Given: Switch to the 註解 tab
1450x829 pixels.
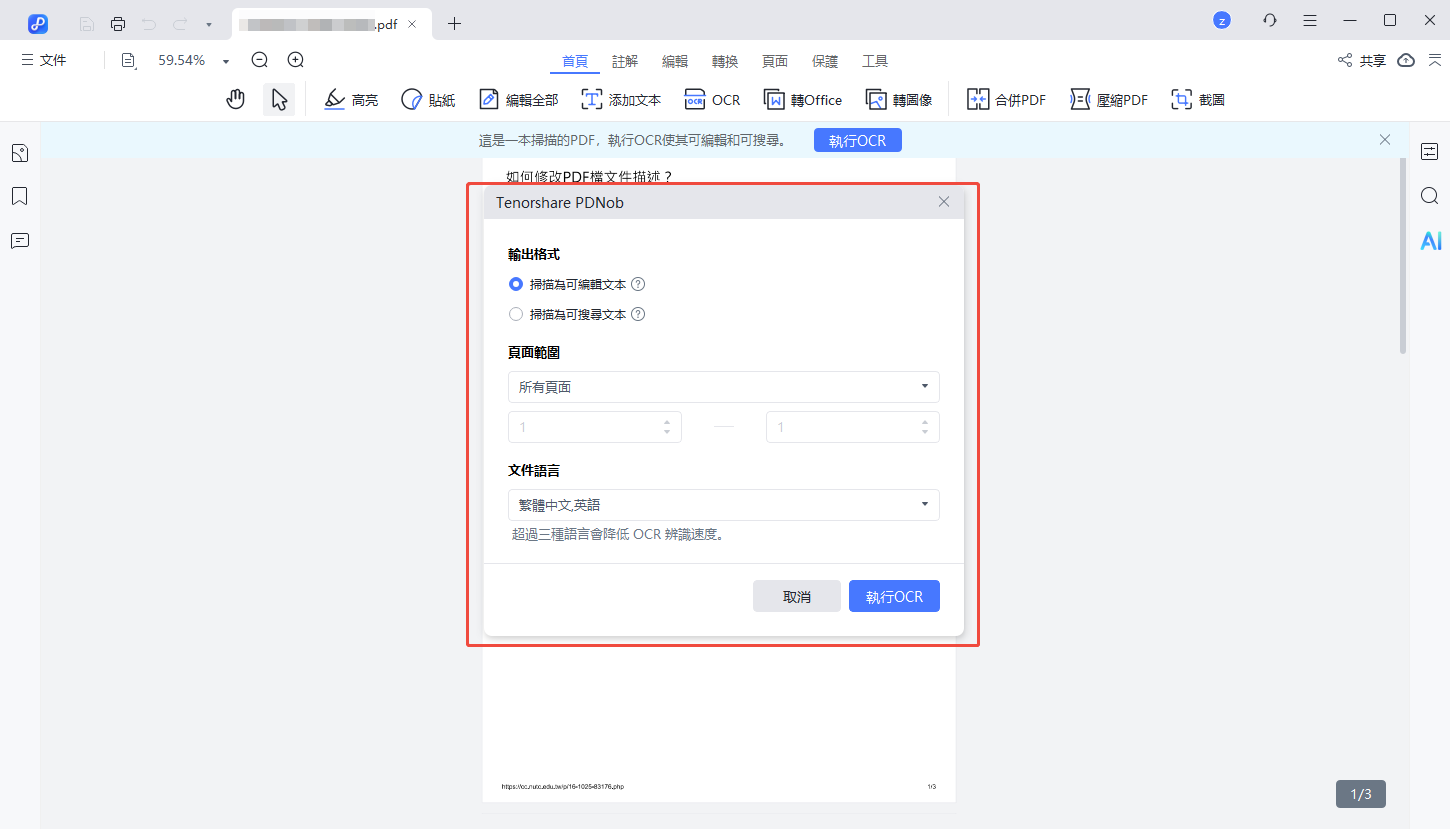Looking at the screenshot, I should tap(625, 61).
